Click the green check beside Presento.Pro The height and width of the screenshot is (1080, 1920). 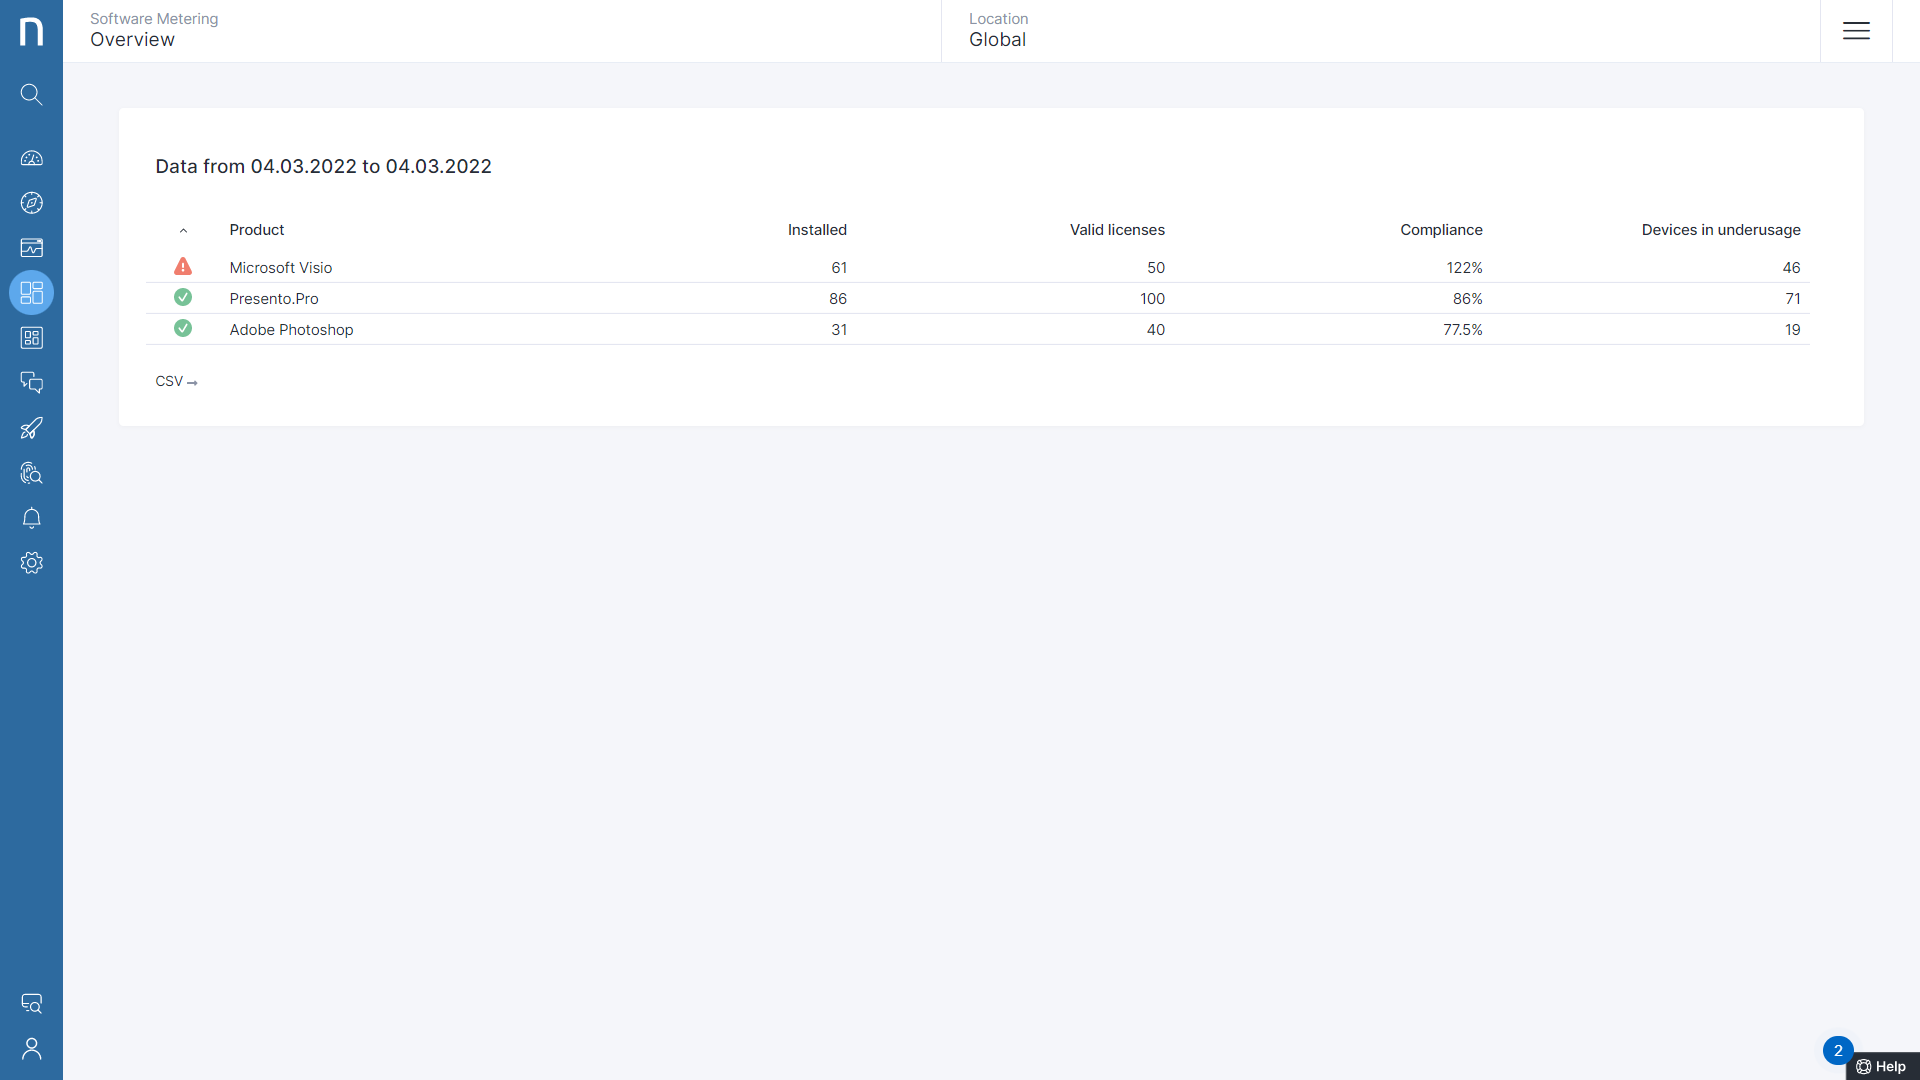(183, 297)
